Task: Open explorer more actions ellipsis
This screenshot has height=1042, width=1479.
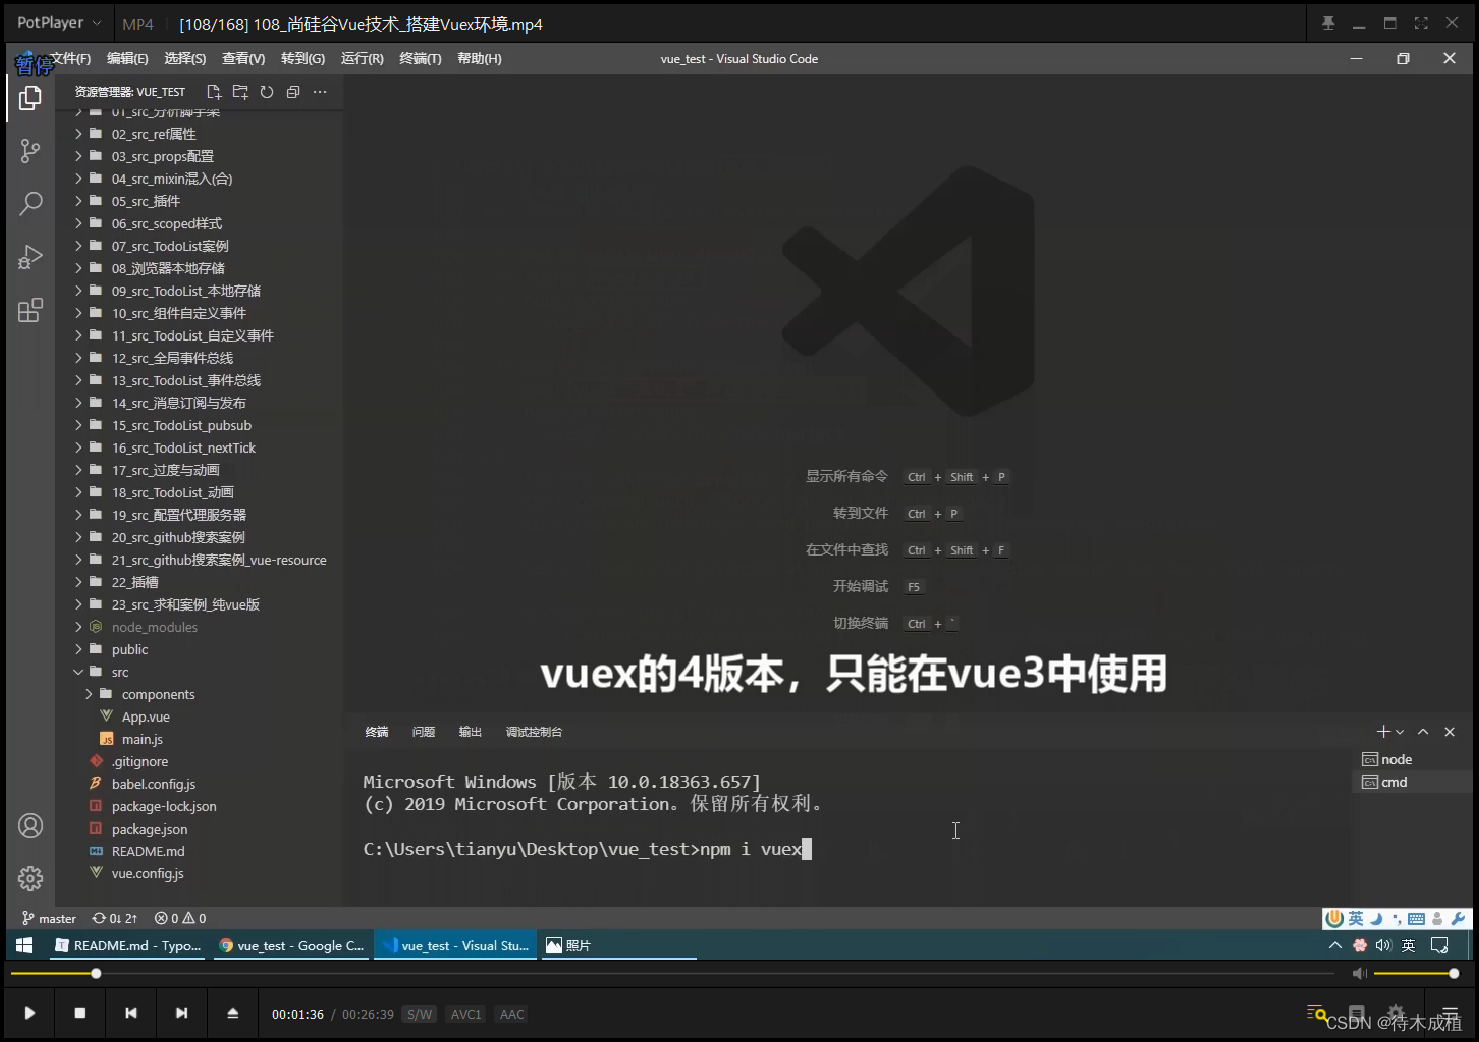Action: 320,92
